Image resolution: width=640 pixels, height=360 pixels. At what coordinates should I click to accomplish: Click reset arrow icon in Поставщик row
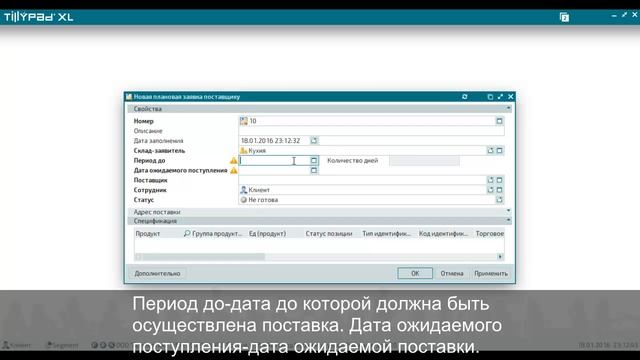click(x=490, y=180)
